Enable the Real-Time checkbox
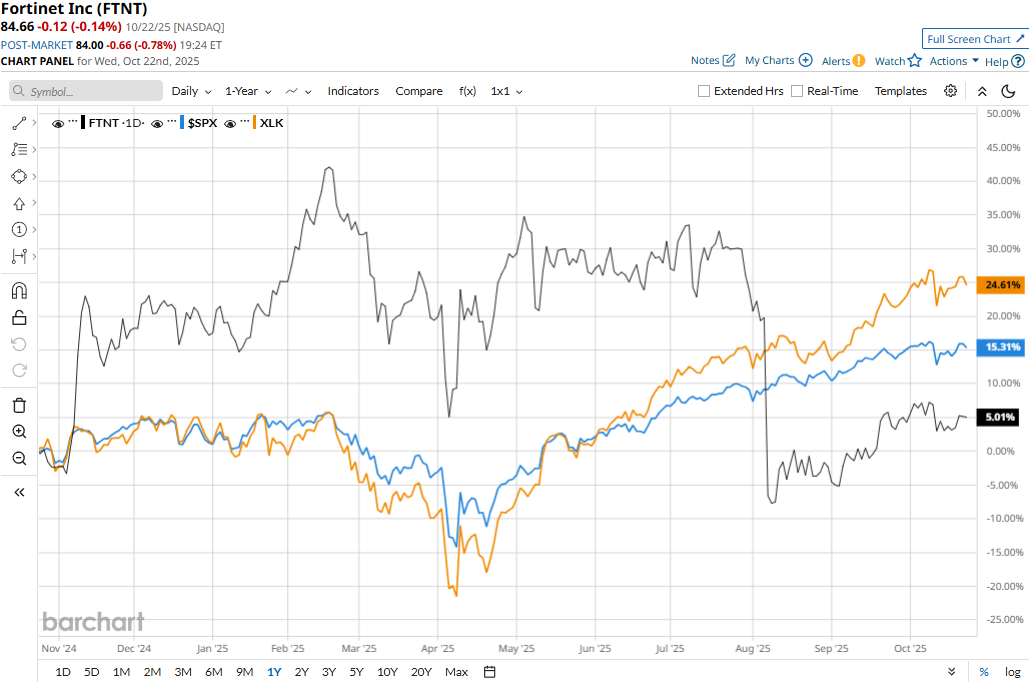 pos(797,91)
